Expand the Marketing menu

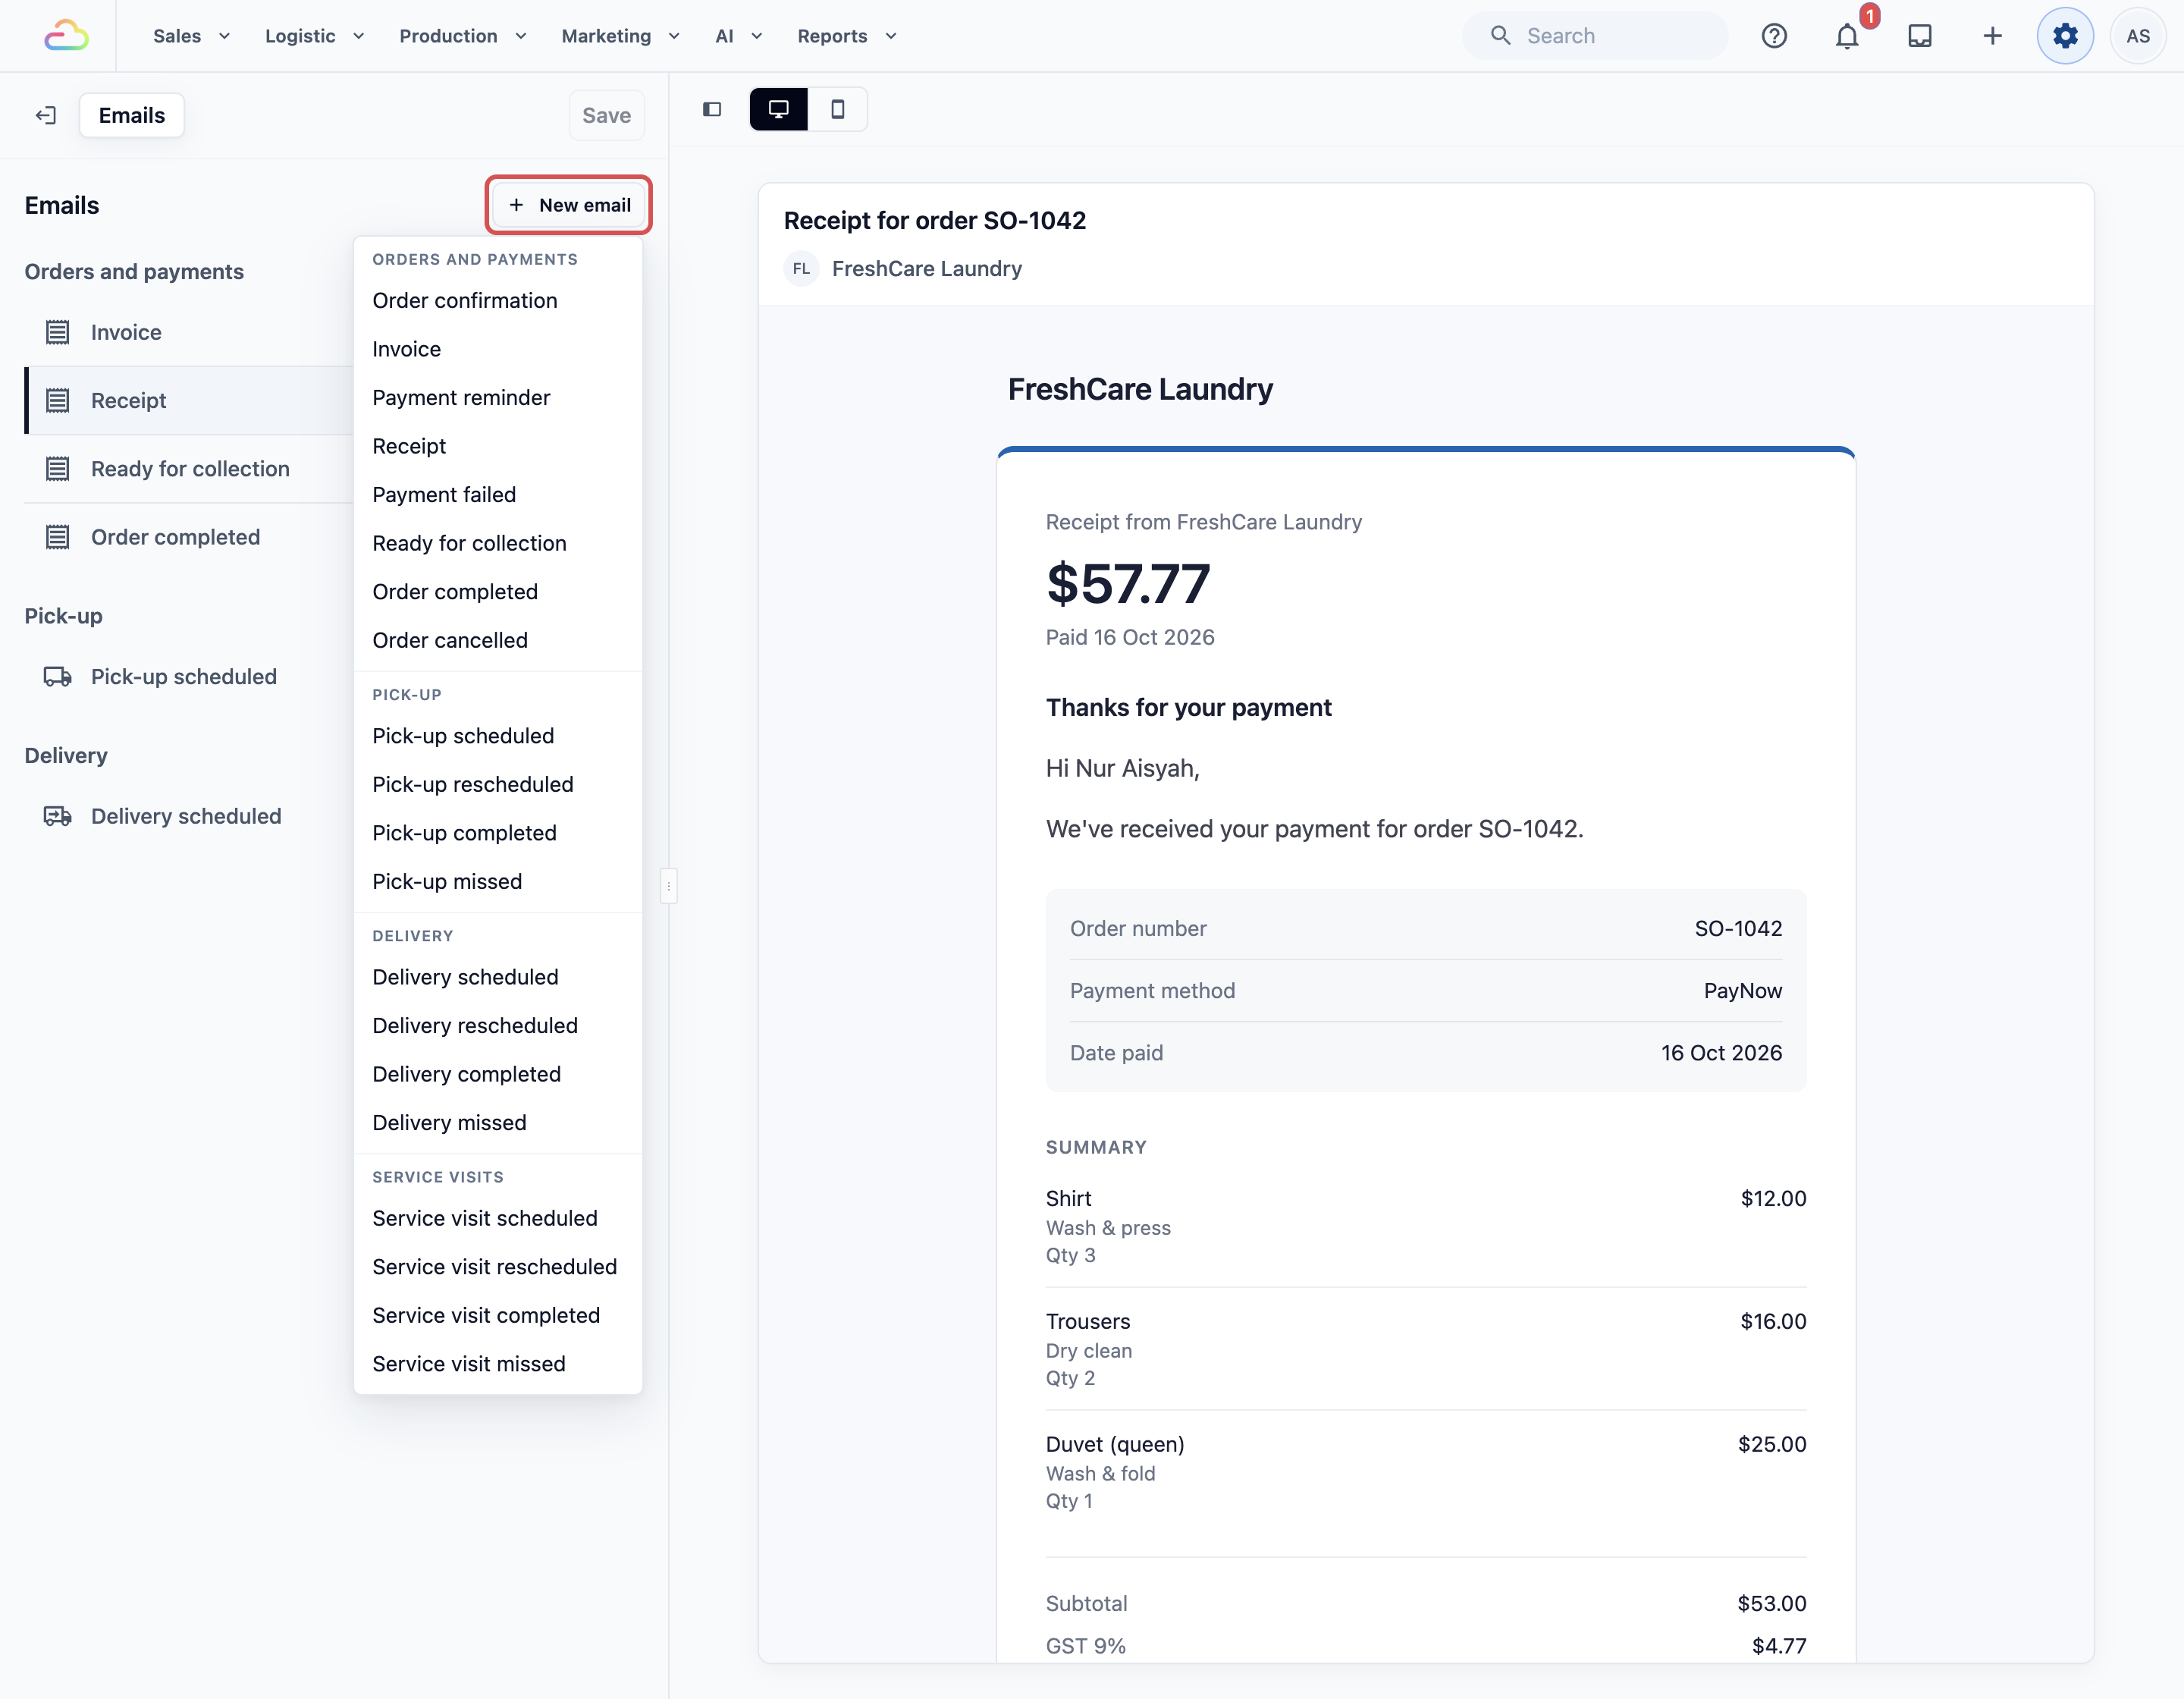point(620,36)
